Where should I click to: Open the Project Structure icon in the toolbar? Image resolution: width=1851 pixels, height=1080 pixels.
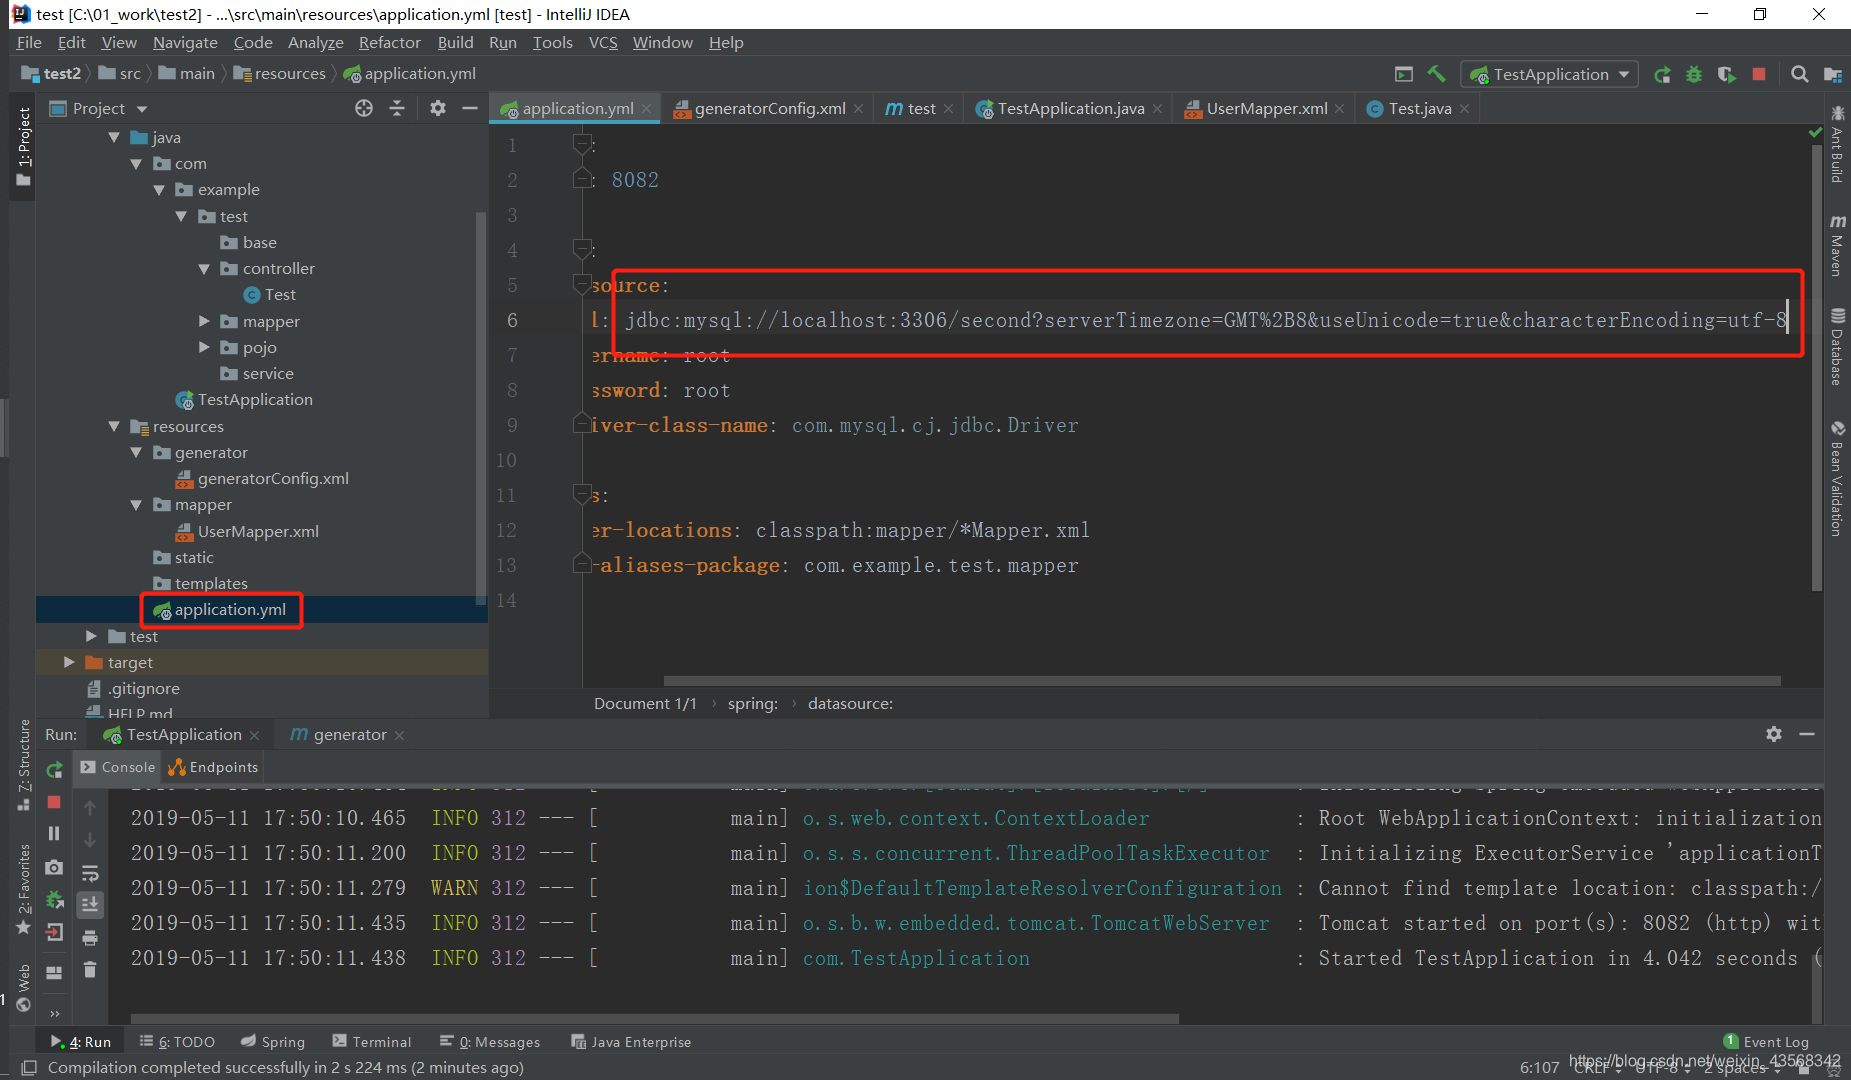[1832, 74]
